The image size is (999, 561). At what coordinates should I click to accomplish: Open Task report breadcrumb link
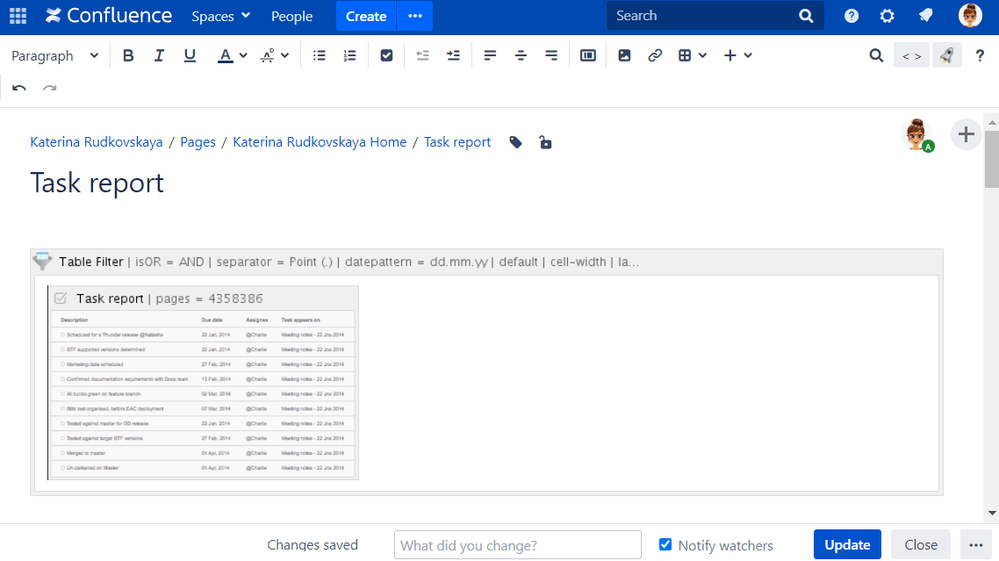(457, 142)
